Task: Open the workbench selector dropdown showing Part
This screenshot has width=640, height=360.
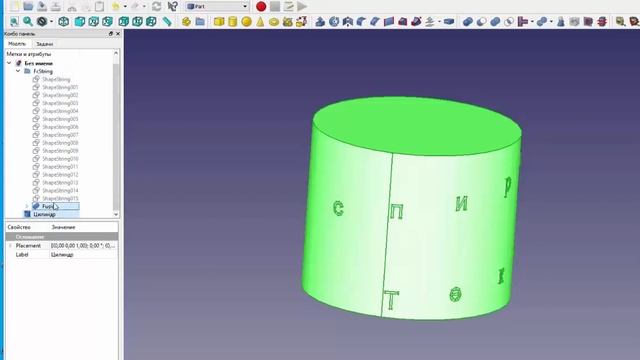Action: click(217, 6)
